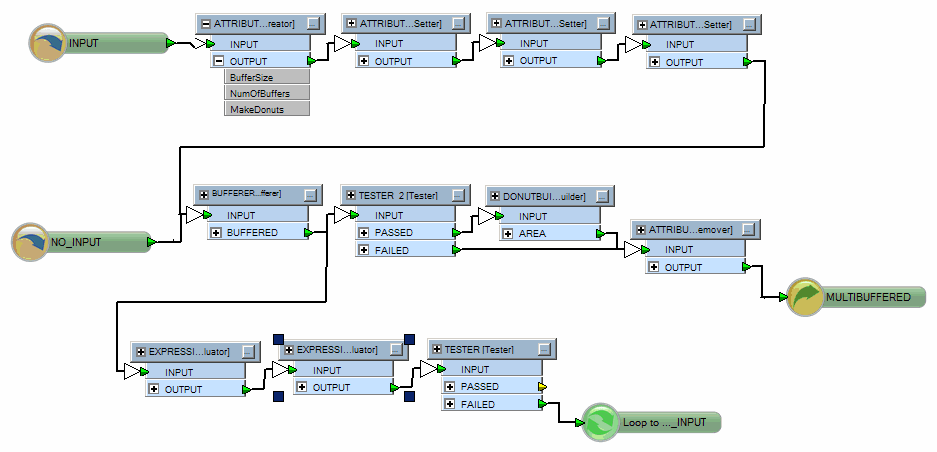The image size is (937, 452).
Task: Expand the FAILED port of TESTER 2
Action: [x=364, y=250]
